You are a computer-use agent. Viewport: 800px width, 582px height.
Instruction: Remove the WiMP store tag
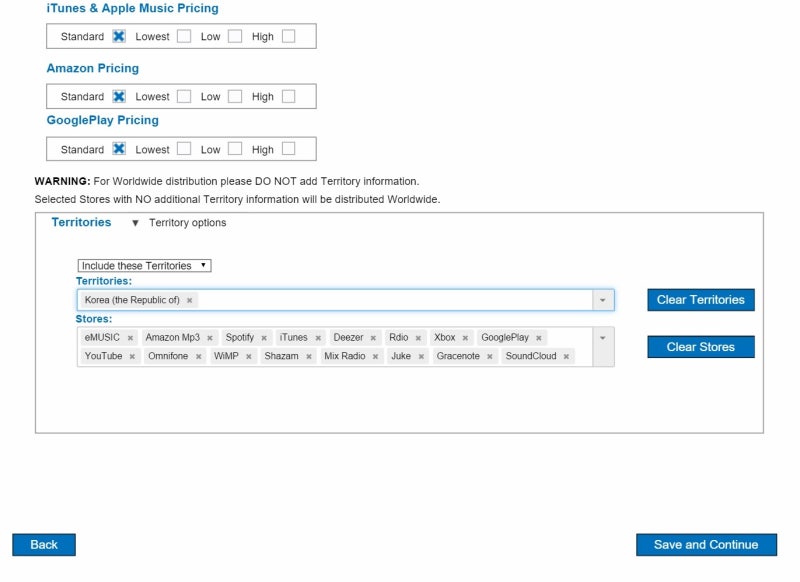[248, 357]
